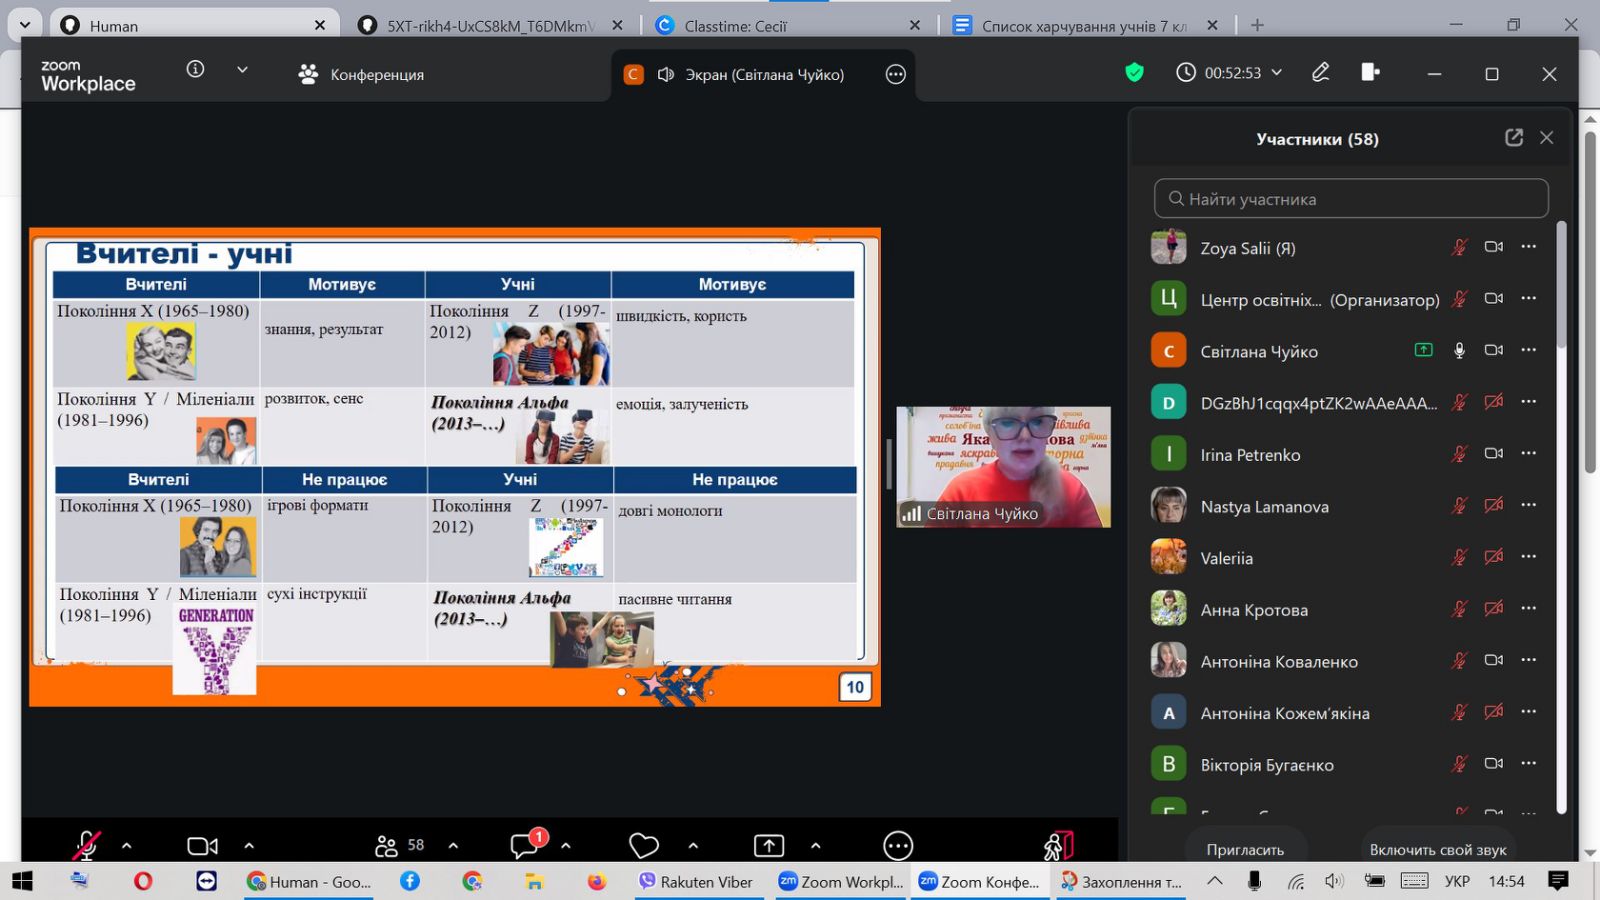
Task: Turn on the camera in the toolbar
Action: (202, 846)
